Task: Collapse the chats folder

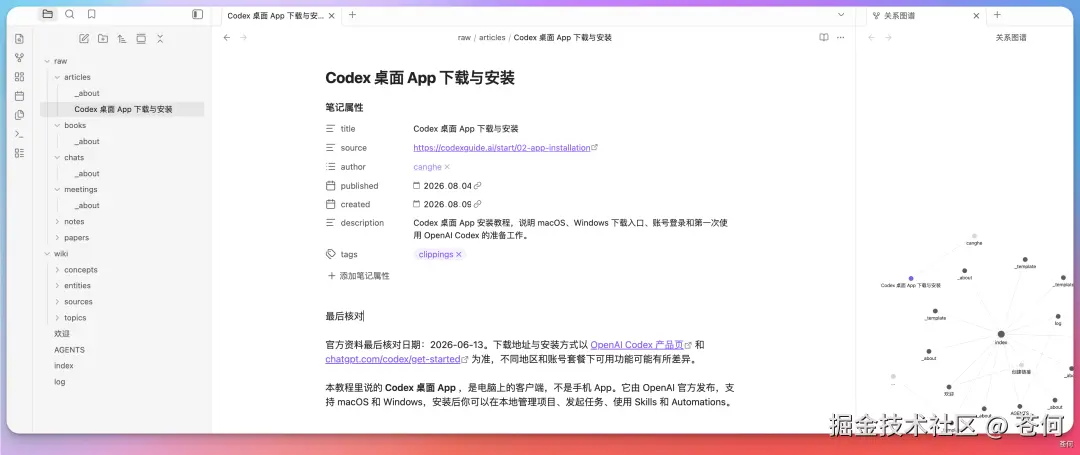Action: (57, 158)
